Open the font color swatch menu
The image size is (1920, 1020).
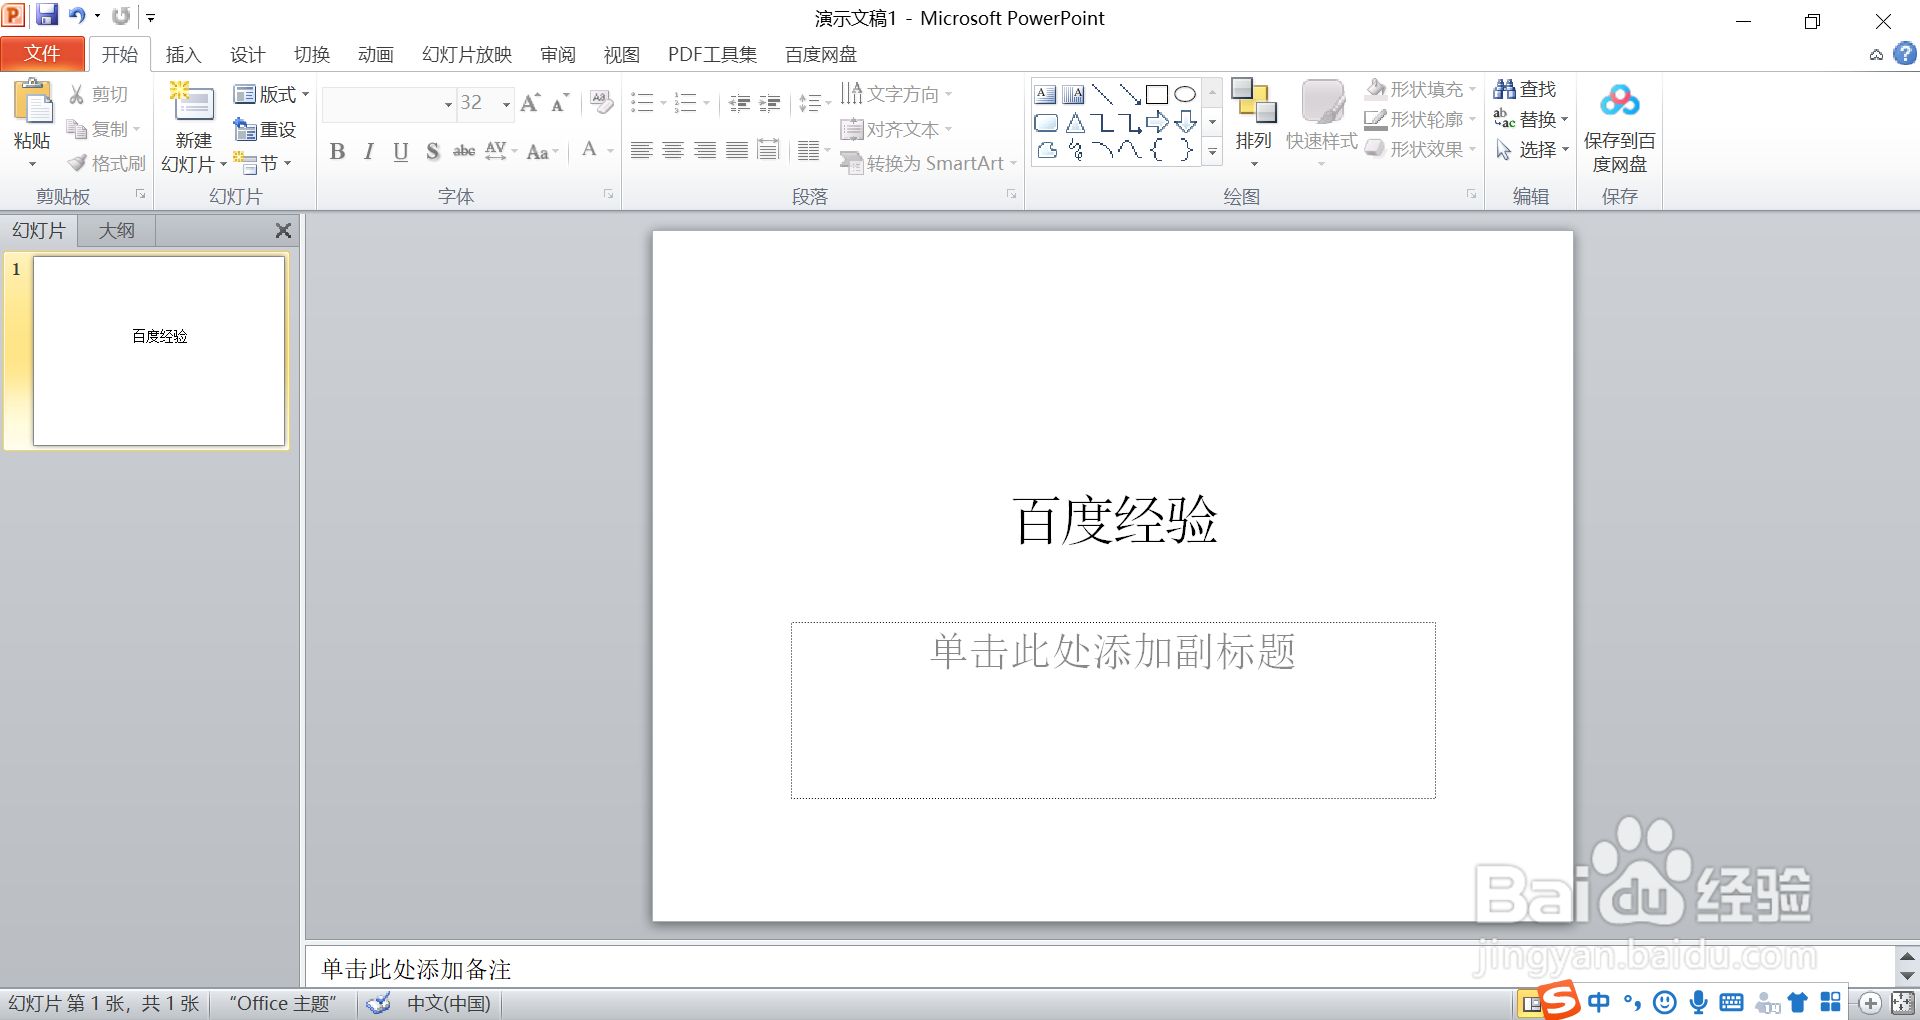point(608,151)
